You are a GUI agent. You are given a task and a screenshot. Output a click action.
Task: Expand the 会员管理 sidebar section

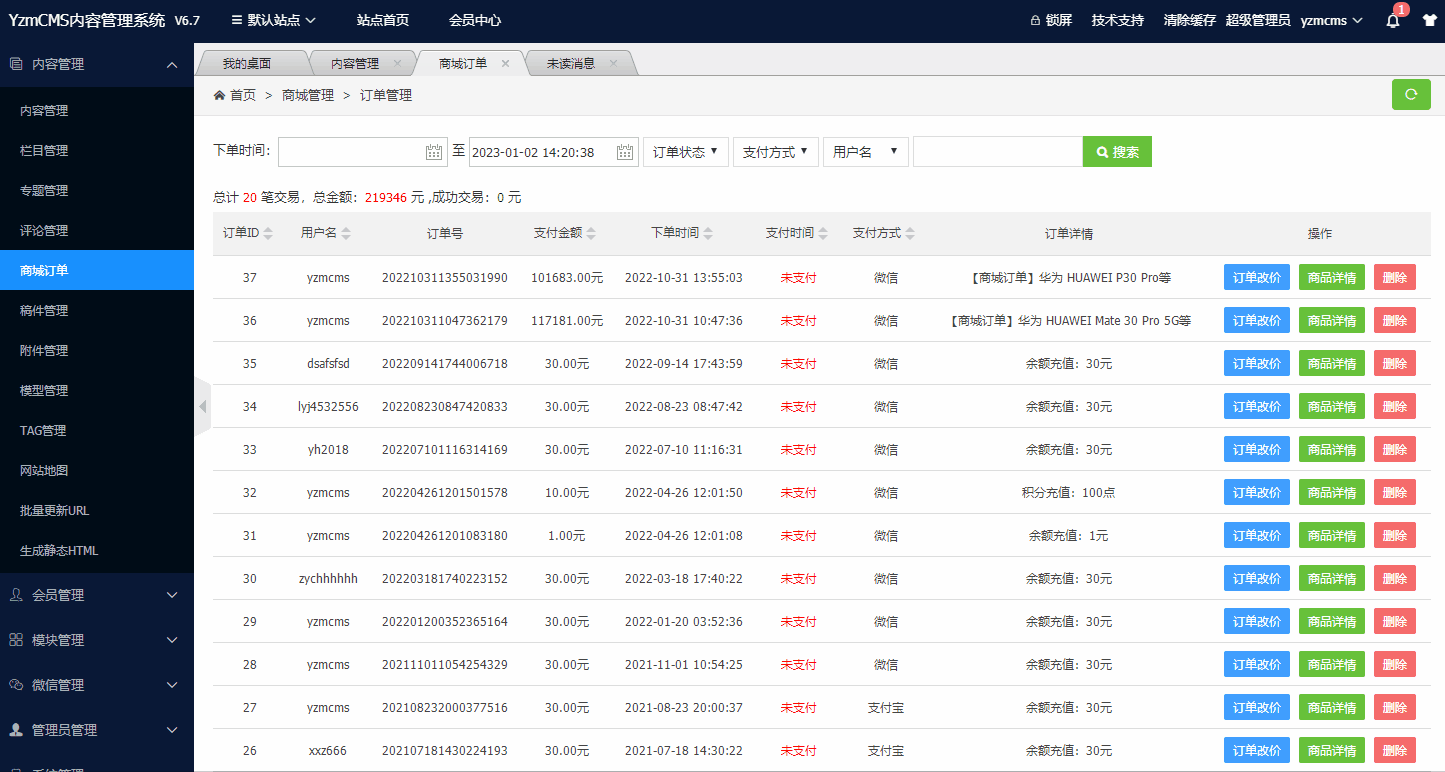[x=97, y=595]
